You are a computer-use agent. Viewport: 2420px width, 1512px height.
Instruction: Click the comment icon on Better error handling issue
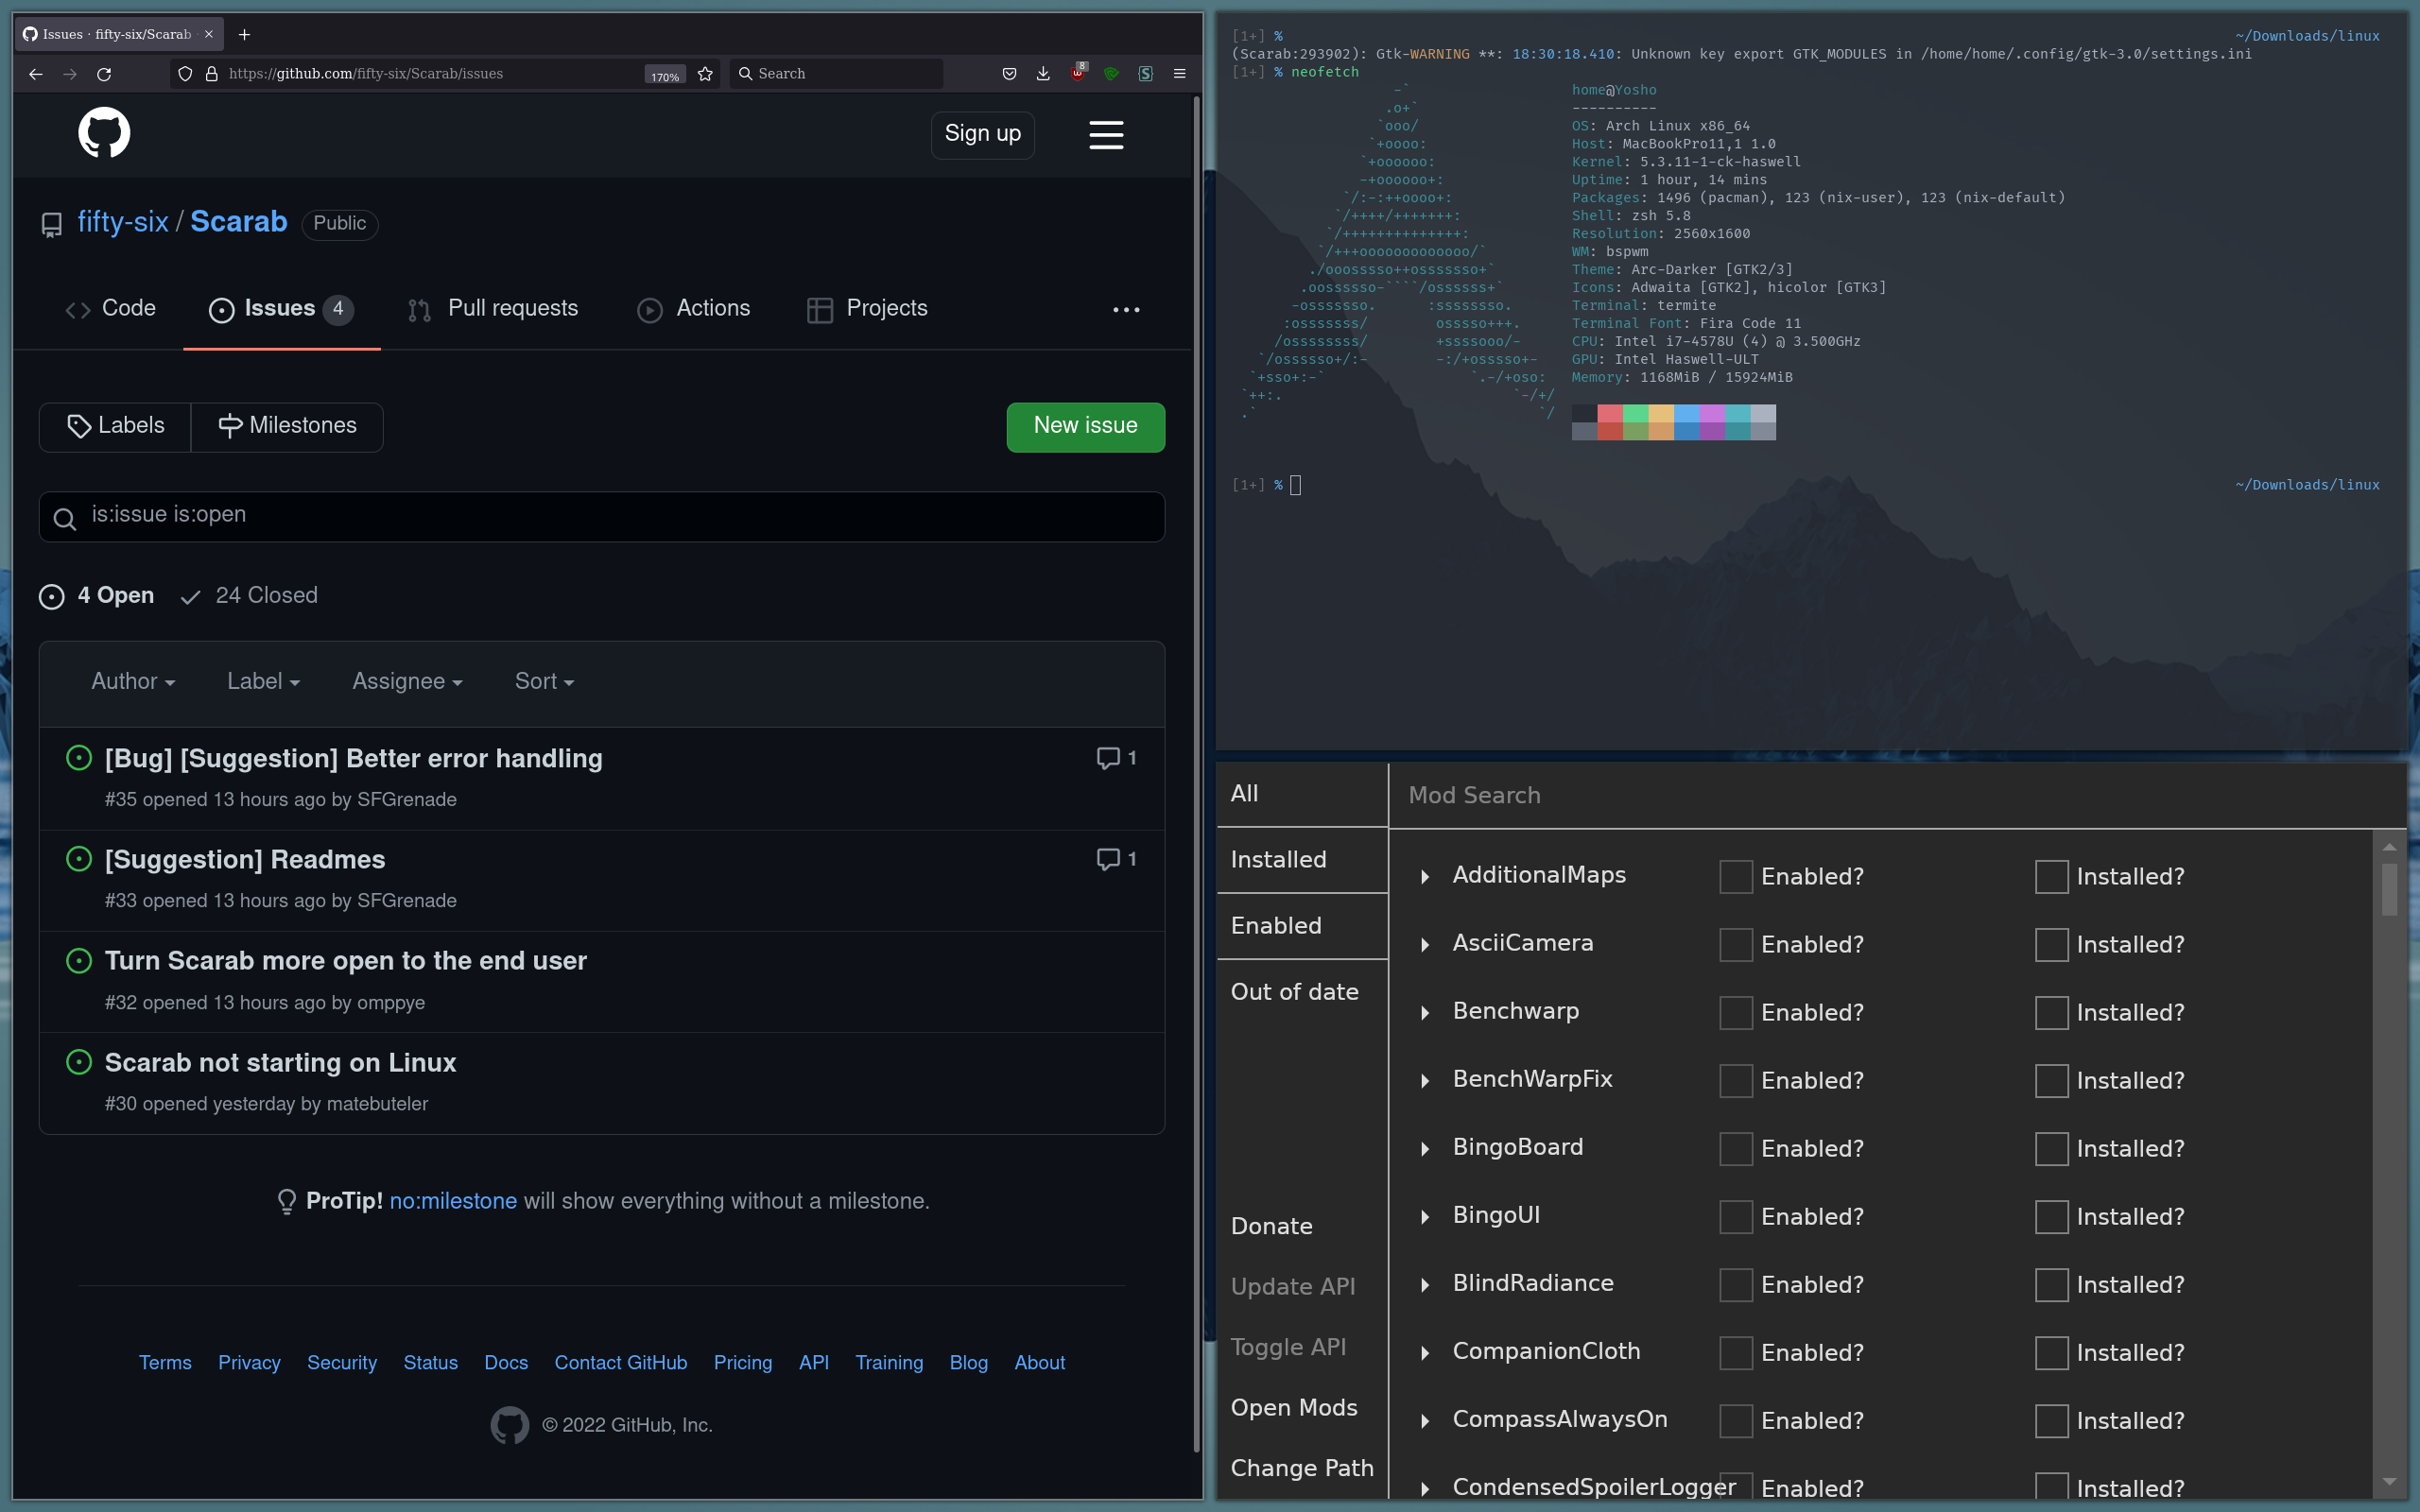[x=1107, y=757]
